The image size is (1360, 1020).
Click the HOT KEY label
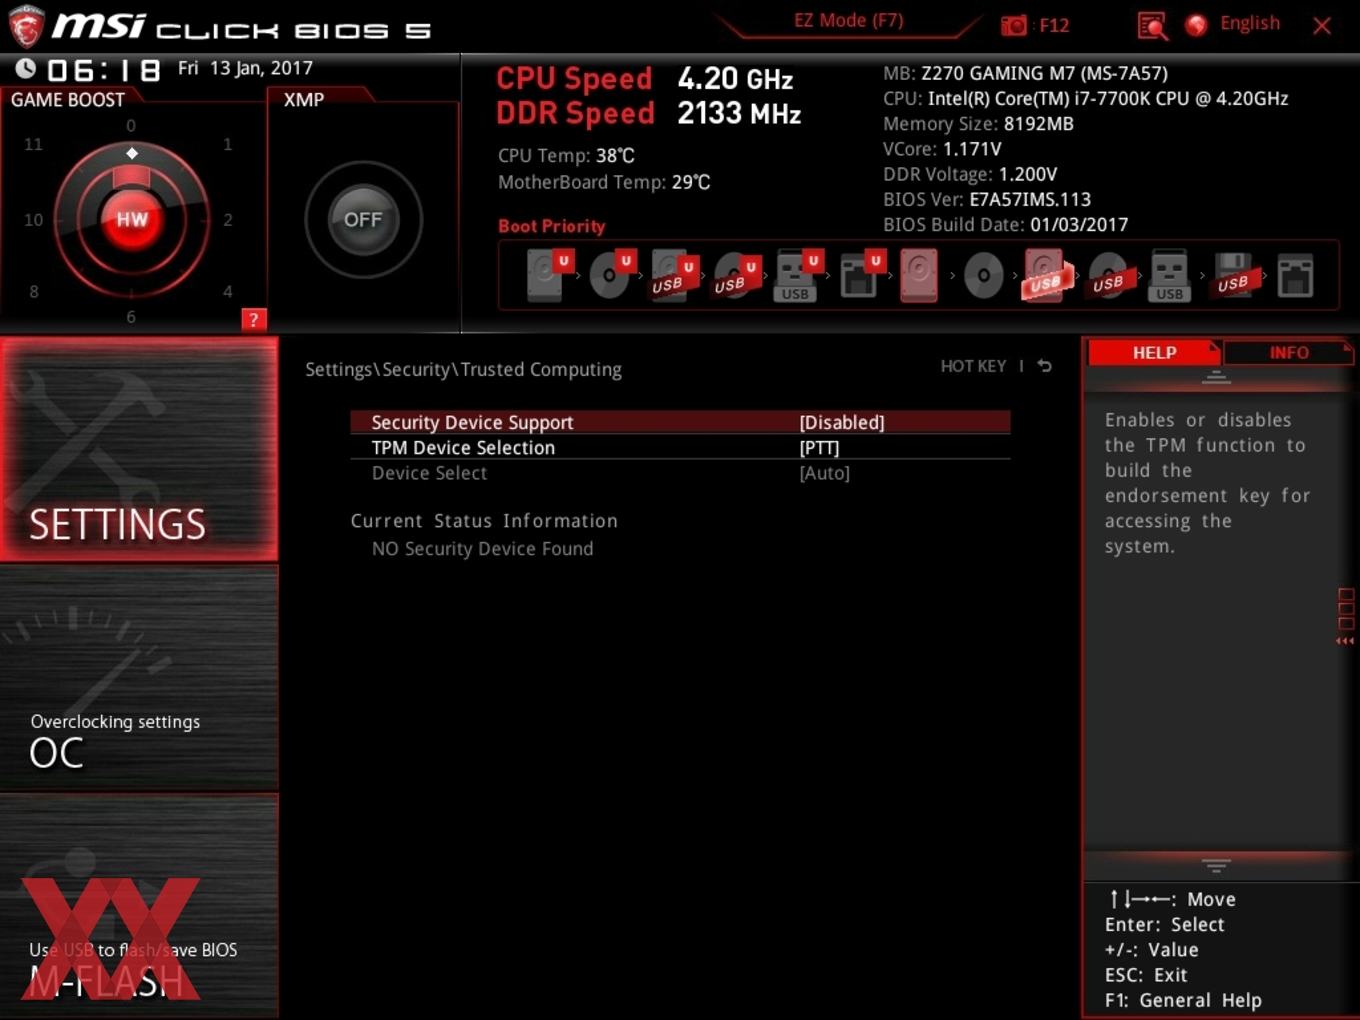973,366
